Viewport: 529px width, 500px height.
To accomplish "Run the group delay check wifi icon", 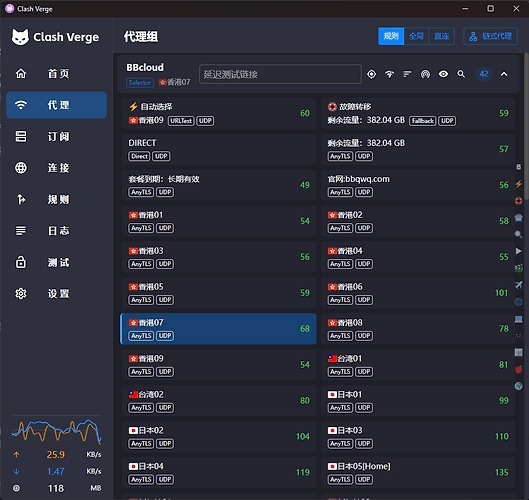I will (x=389, y=74).
